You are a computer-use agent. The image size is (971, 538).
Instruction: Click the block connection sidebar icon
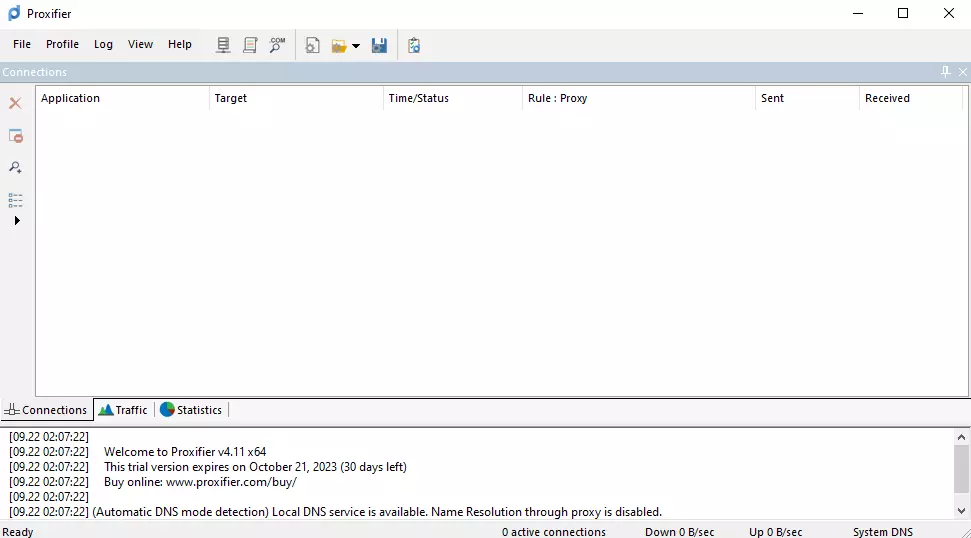click(x=15, y=136)
